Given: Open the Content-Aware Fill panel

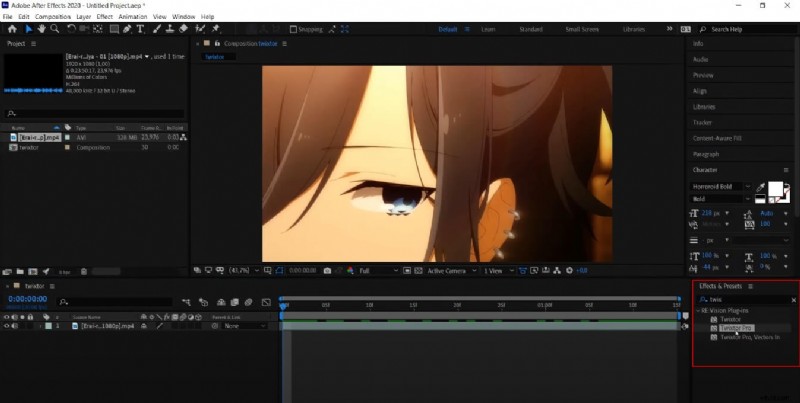Looking at the screenshot, I should [x=717, y=138].
